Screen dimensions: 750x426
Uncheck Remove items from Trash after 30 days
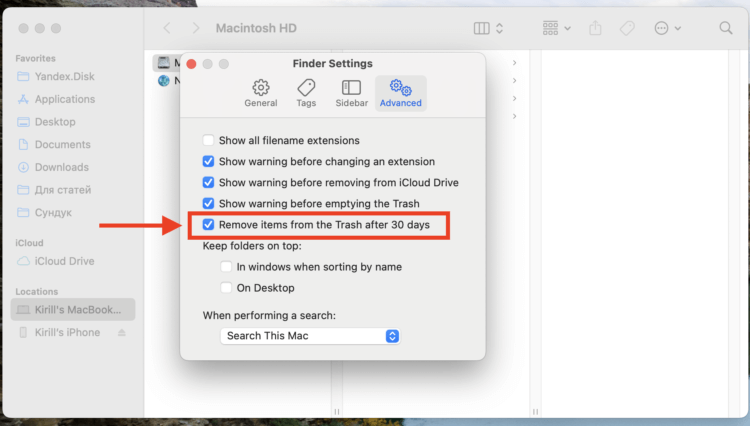208,225
